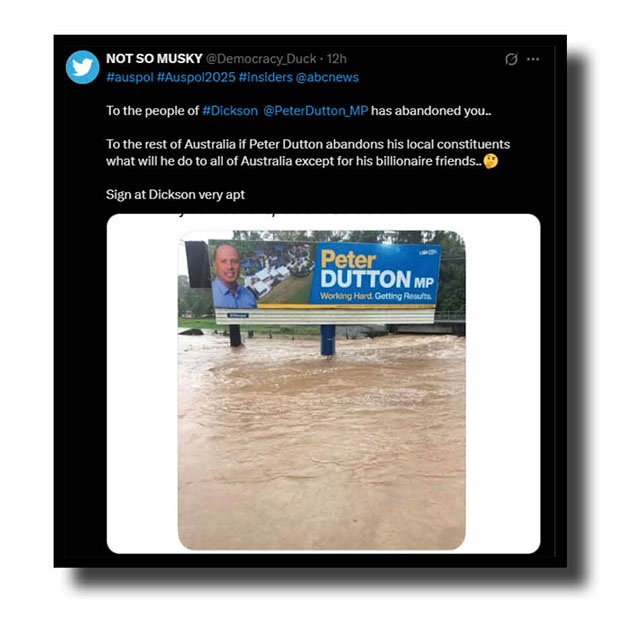Open the 12h timestamp link

337,59
